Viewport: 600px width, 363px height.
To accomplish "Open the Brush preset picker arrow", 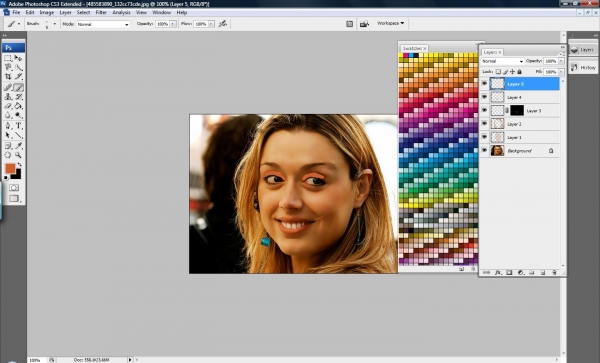I will click(54, 24).
